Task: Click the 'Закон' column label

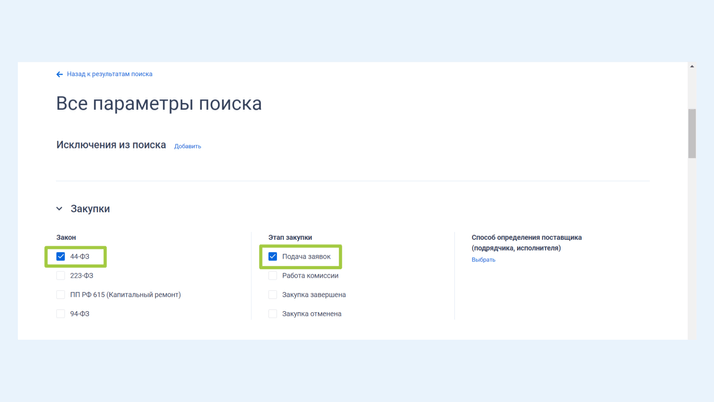Action: [x=66, y=237]
